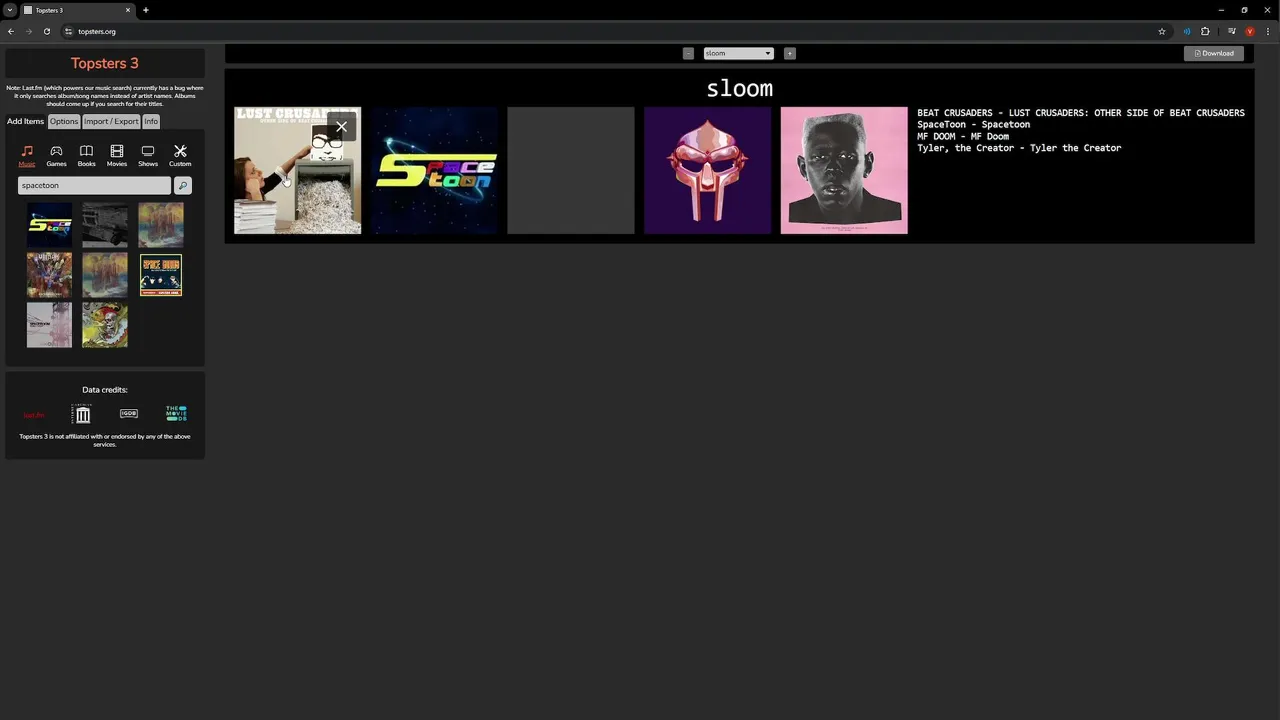1280x720 pixels.
Task: Open the Custom tools icon
Action: point(180,155)
